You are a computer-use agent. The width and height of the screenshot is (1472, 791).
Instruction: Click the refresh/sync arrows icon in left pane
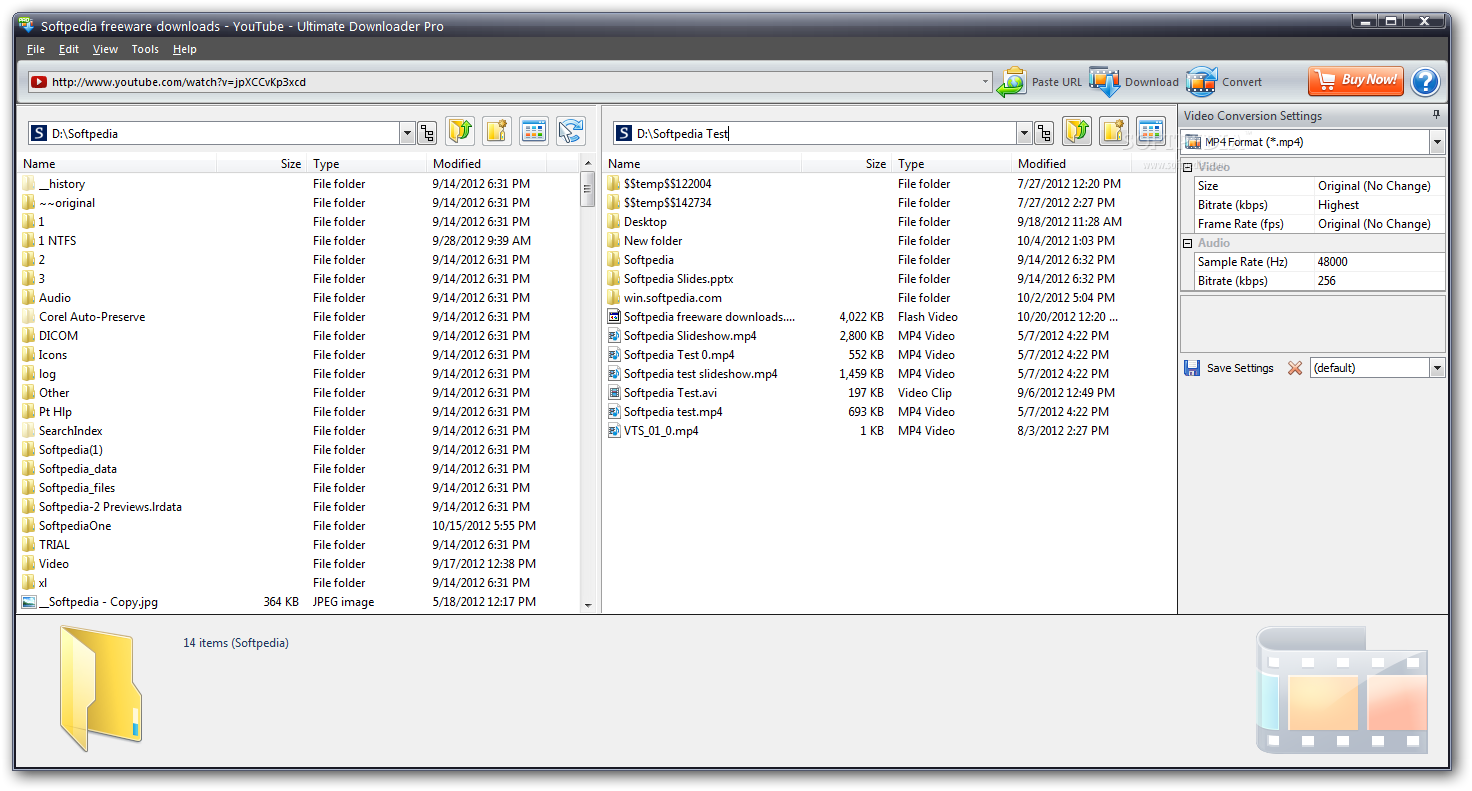pyautogui.click(x=571, y=131)
